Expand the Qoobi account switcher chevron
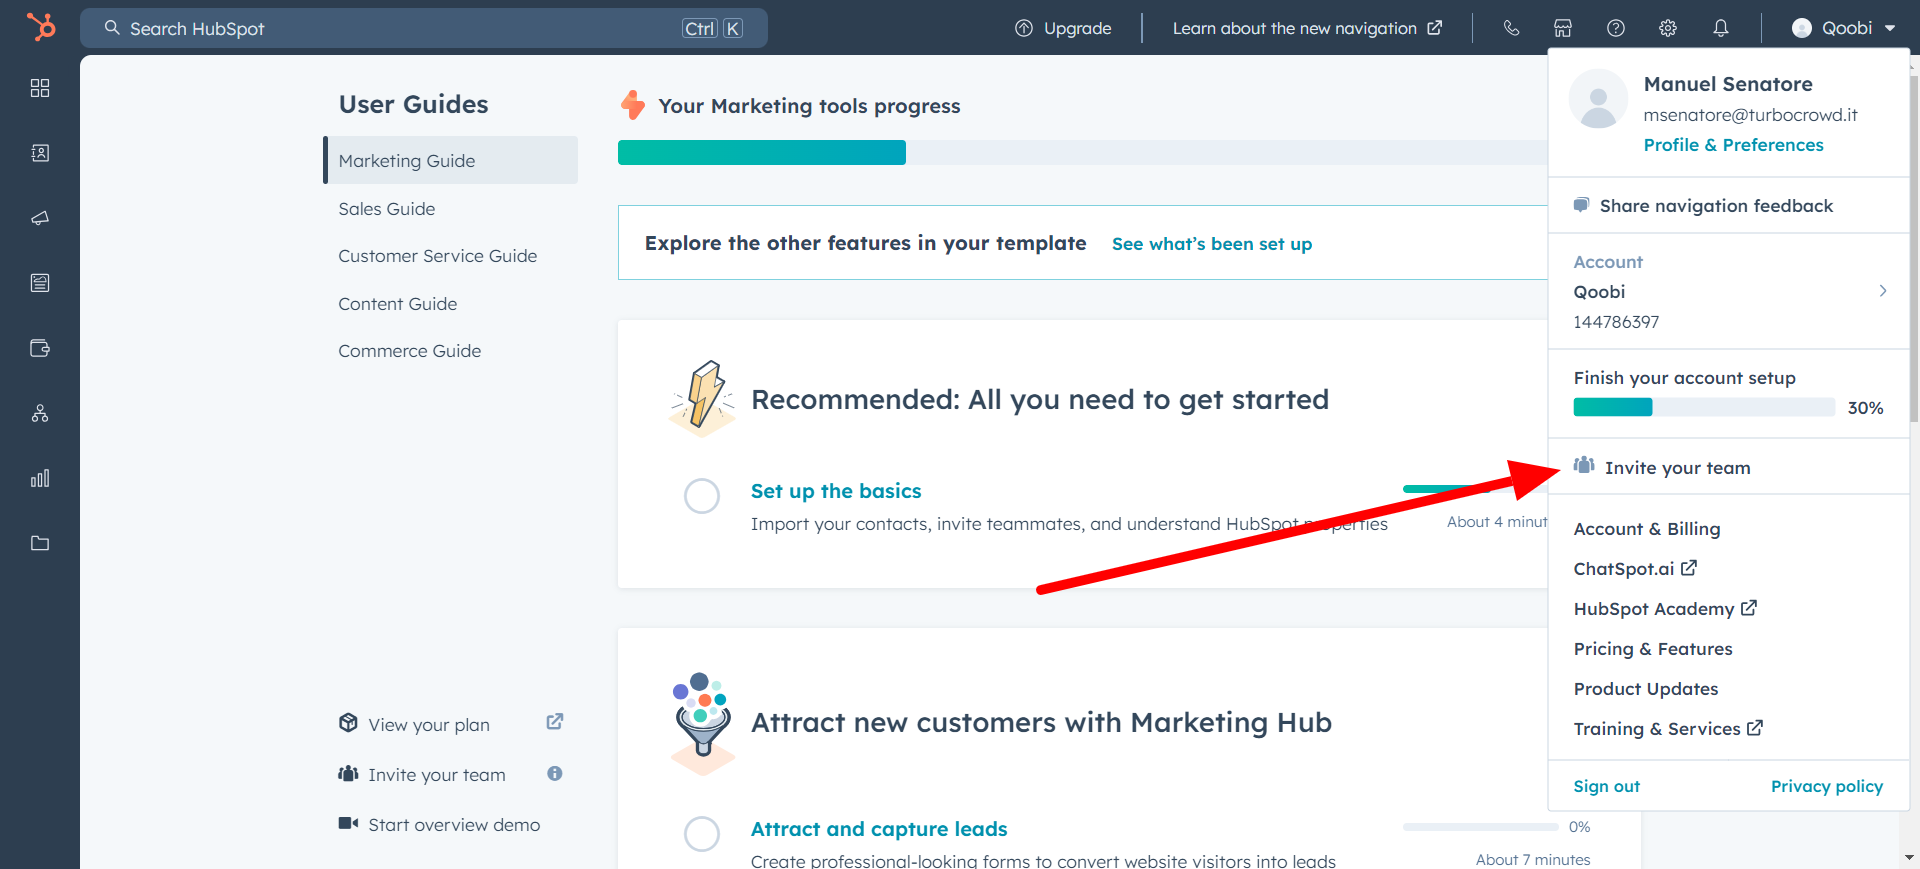Viewport: 1920px width, 869px height. [1883, 291]
